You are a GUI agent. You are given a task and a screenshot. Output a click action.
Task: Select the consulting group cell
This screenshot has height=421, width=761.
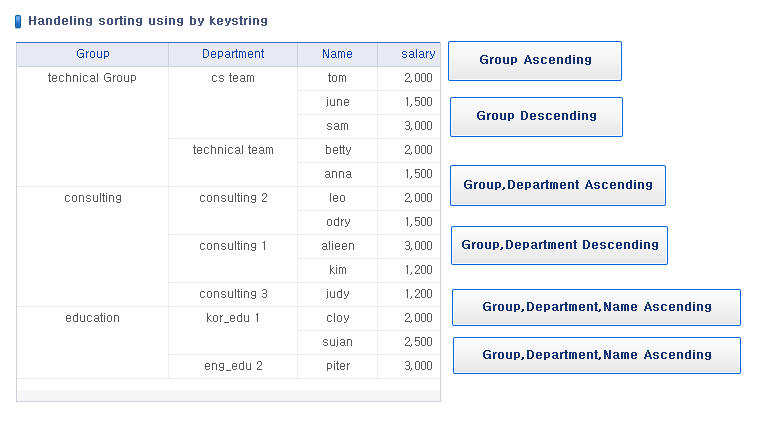coord(92,247)
